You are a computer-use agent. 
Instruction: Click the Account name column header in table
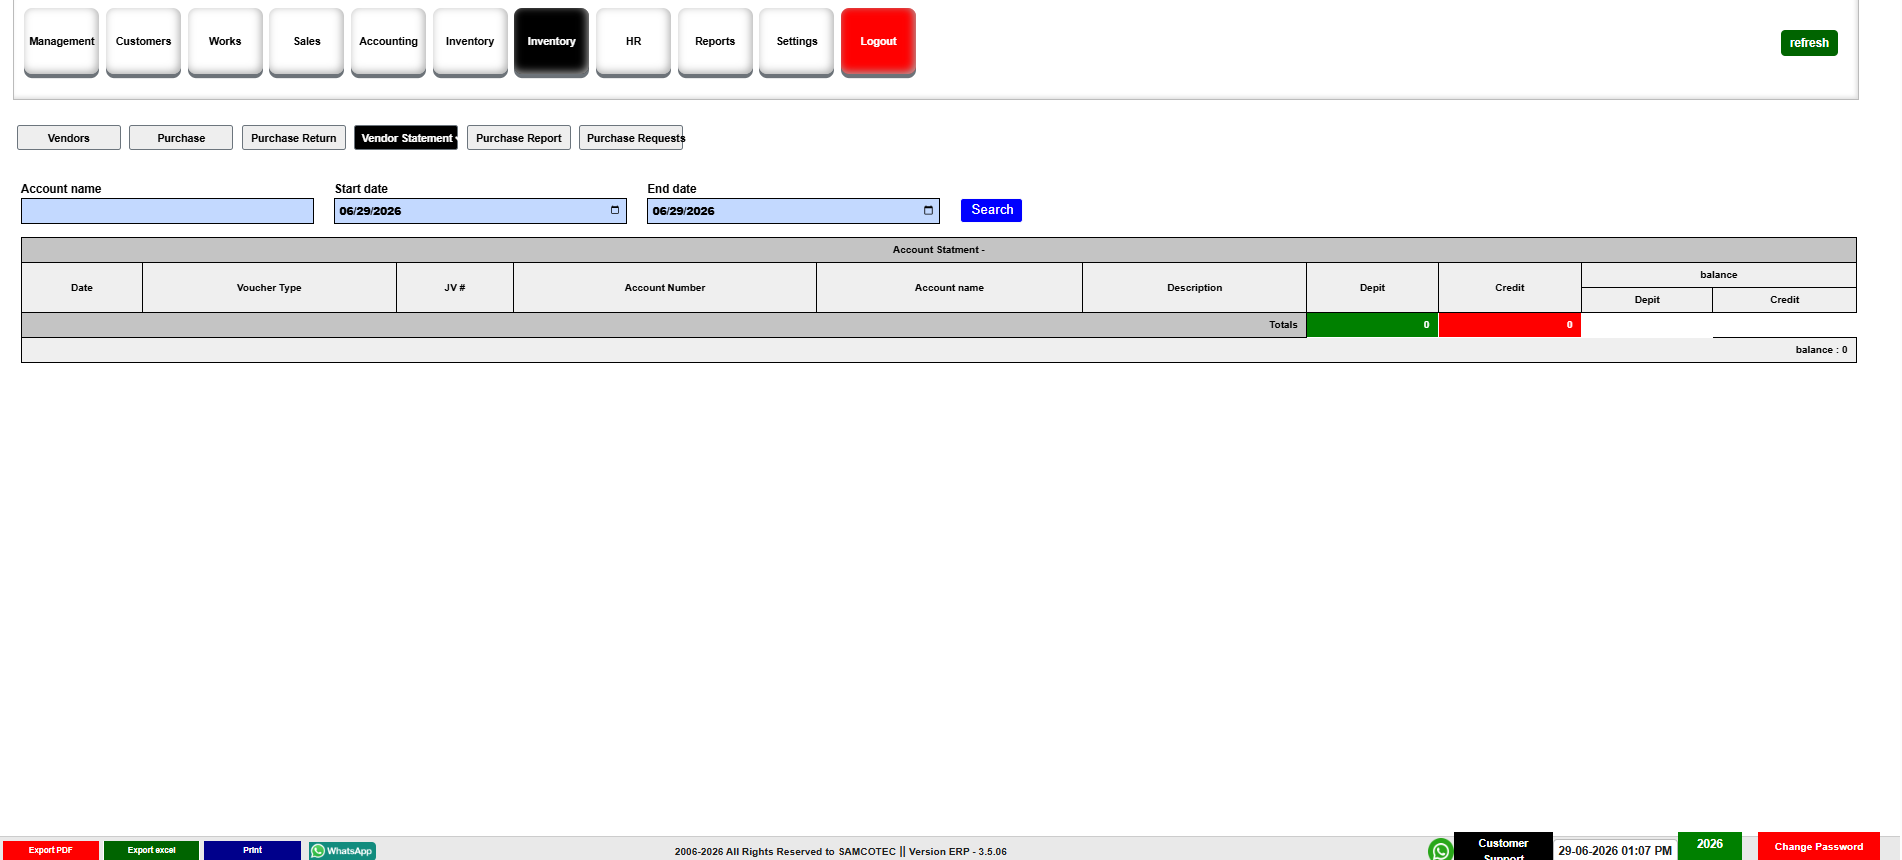click(949, 288)
